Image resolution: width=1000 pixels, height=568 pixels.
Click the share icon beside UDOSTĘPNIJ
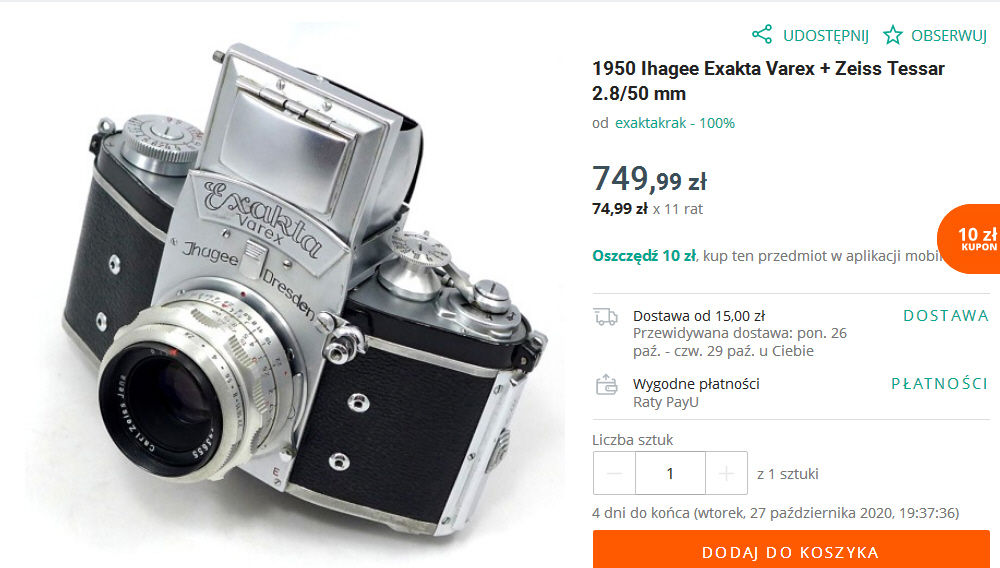761,34
